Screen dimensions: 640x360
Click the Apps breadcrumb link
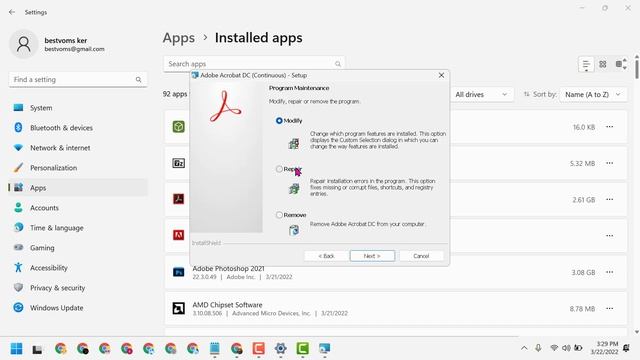point(179,38)
